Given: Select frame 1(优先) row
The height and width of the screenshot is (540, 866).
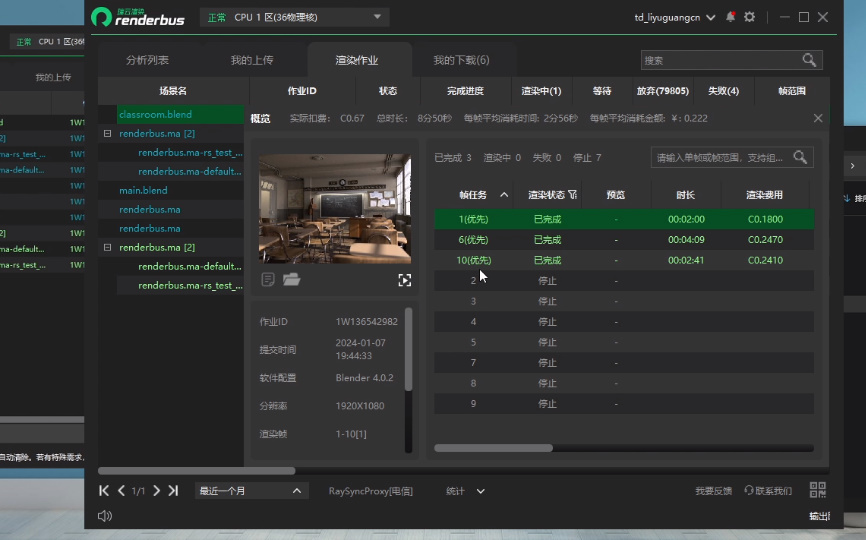Looking at the screenshot, I should [x=624, y=219].
